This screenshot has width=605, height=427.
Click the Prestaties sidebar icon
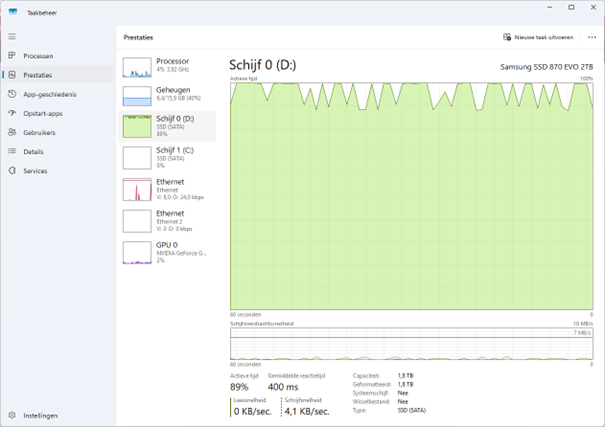tap(12, 75)
